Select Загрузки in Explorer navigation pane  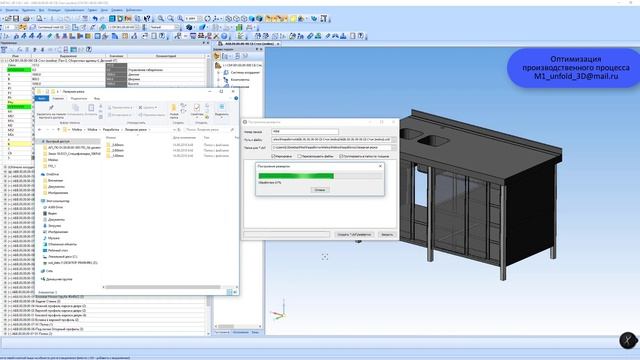pyautogui.click(x=54, y=225)
